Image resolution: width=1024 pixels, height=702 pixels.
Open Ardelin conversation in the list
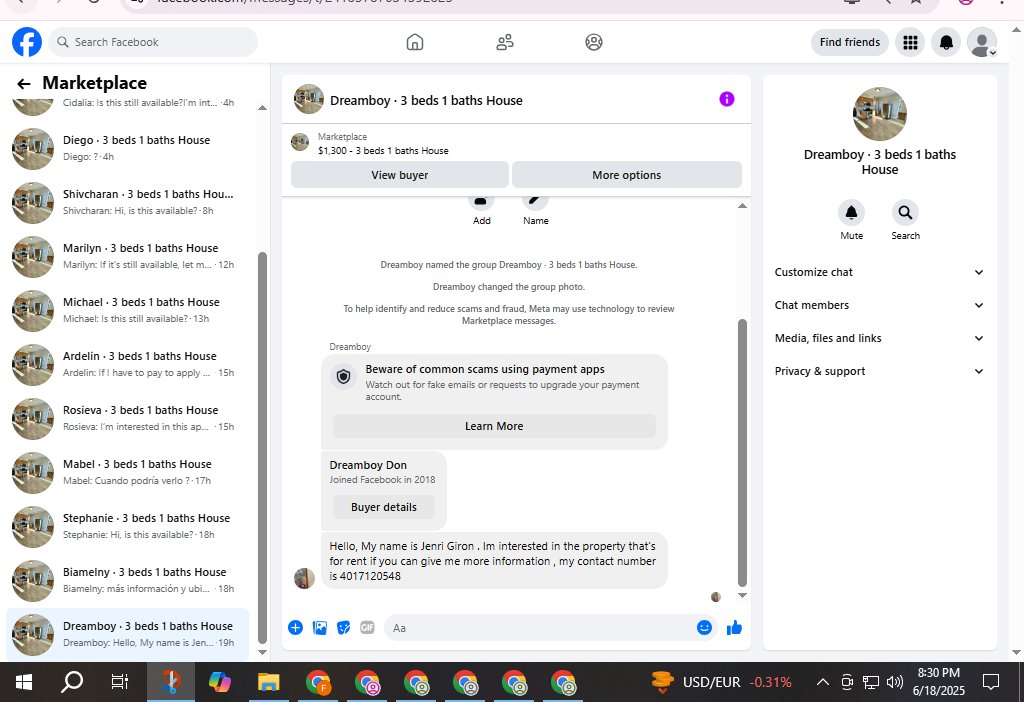[x=128, y=364]
